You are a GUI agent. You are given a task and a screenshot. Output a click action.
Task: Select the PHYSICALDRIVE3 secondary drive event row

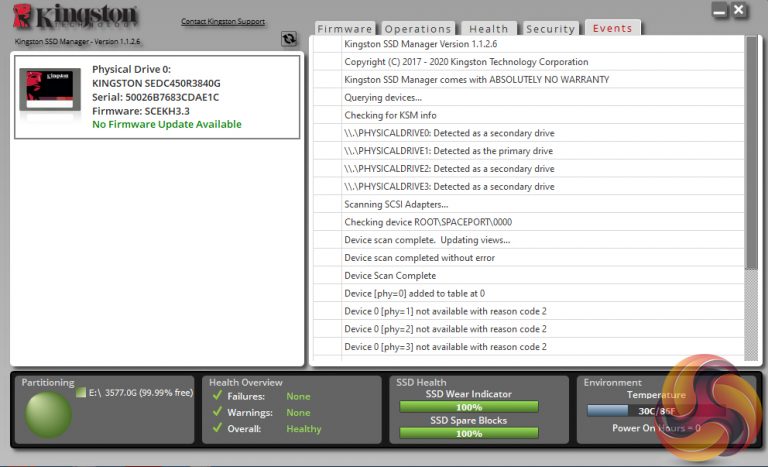pos(529,186)
